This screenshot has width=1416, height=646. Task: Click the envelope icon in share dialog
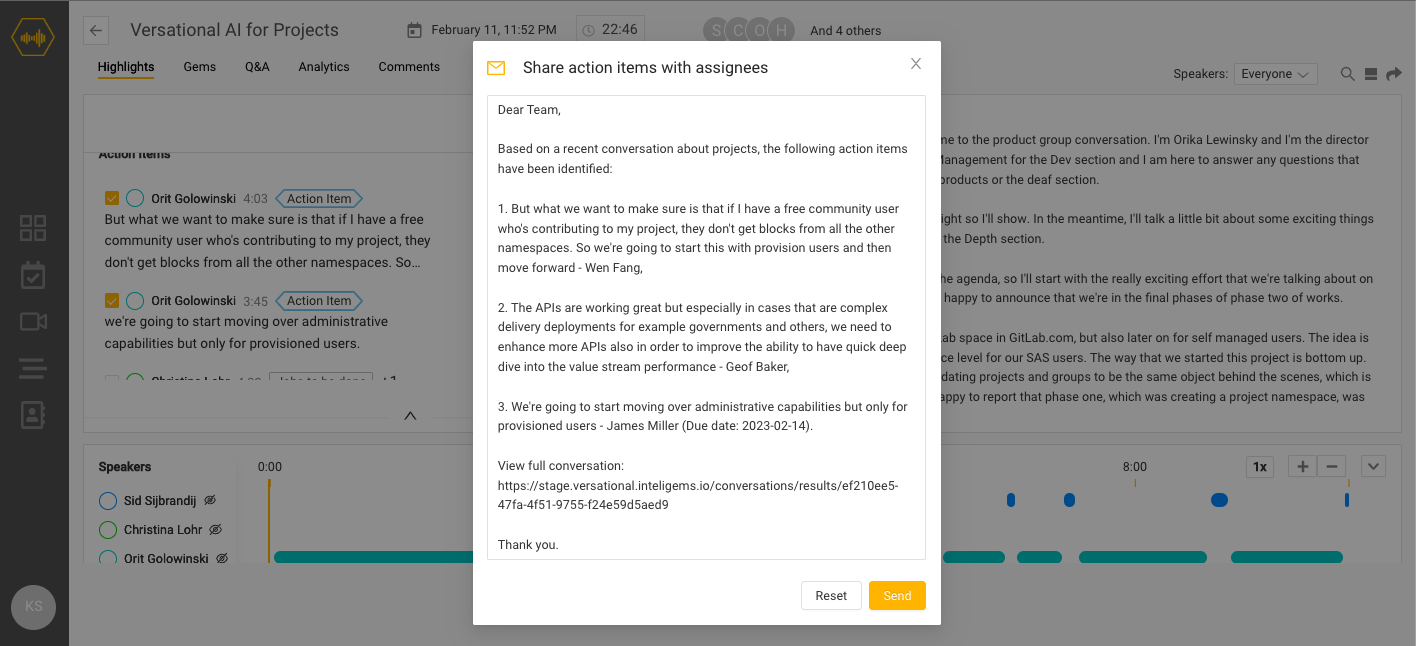496,68
